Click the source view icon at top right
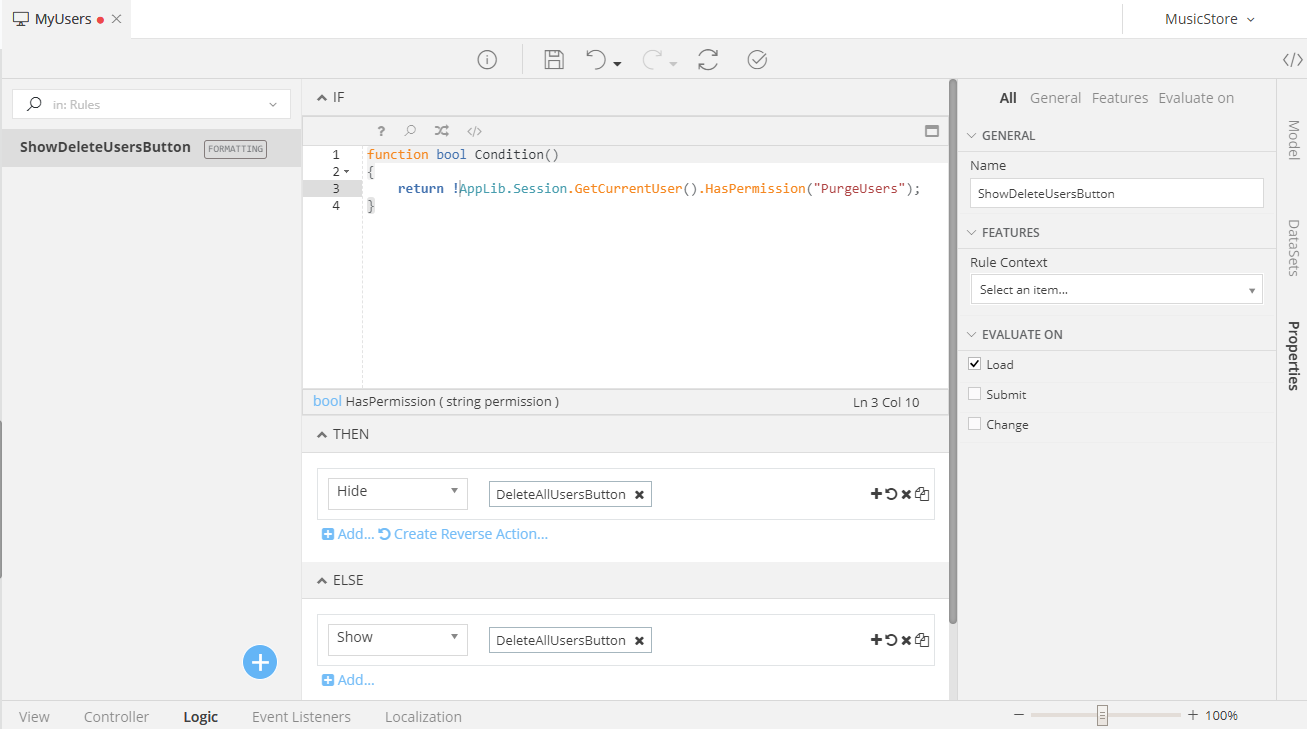 point(1292,60)
